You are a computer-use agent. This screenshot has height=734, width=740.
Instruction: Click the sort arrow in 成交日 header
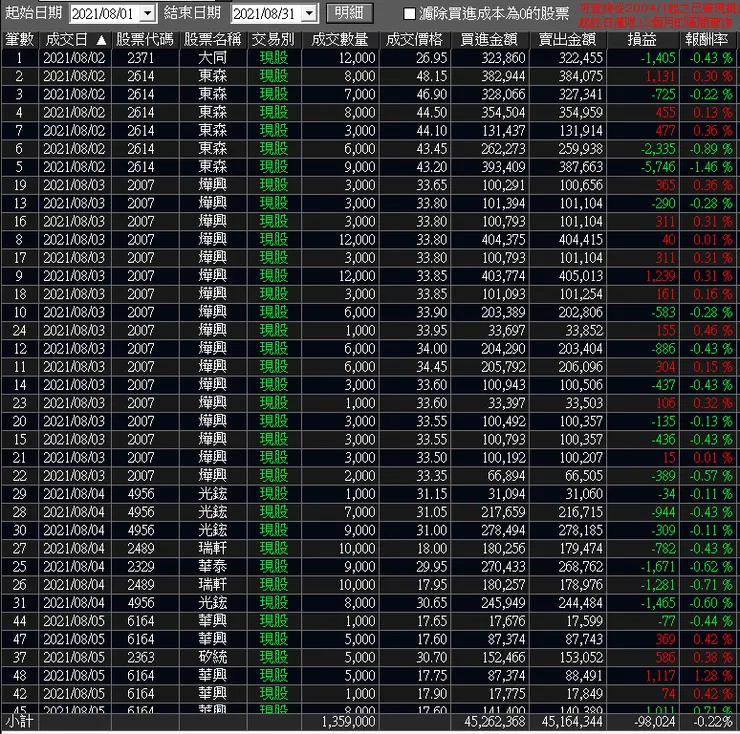coord(101,41)
